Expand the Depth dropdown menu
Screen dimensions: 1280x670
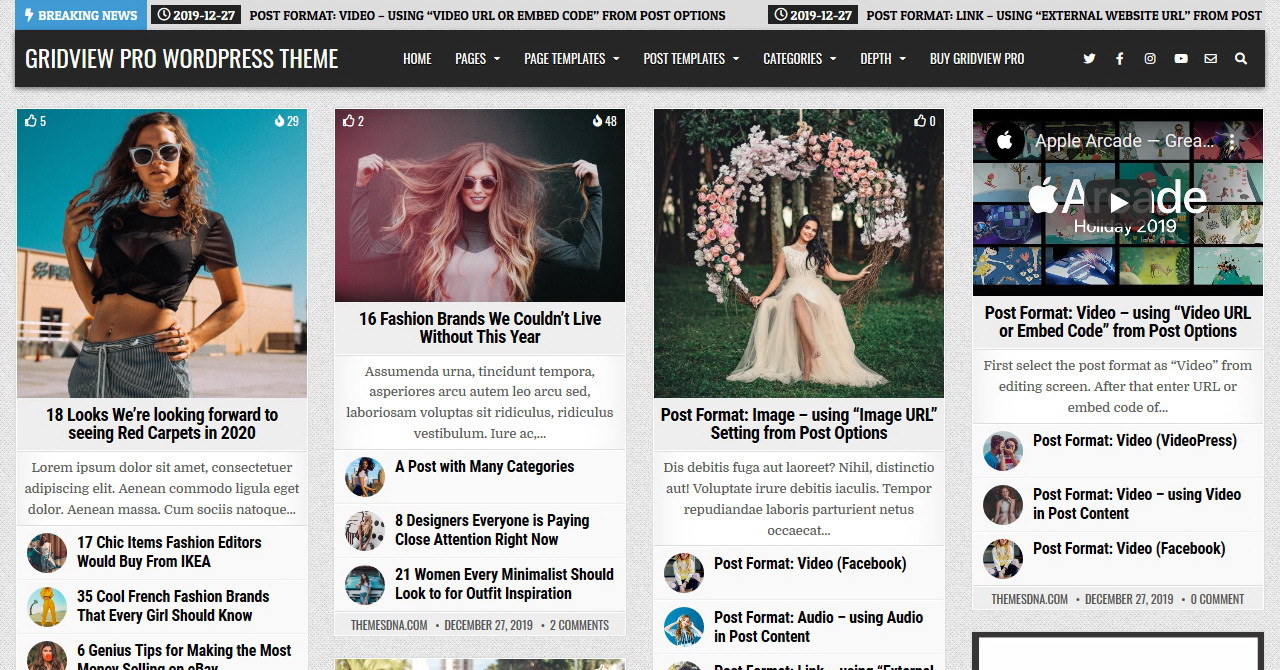click(x=883, y=59)
